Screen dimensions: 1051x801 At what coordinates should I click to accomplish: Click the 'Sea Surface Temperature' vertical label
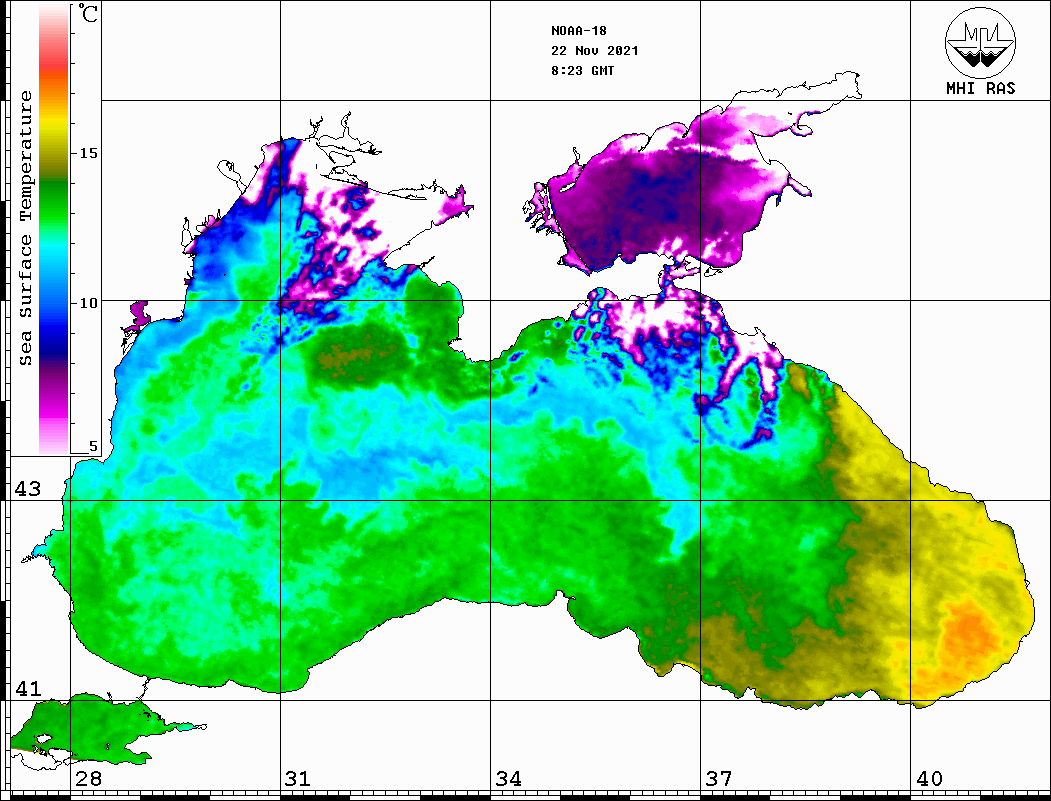[25, 229]
